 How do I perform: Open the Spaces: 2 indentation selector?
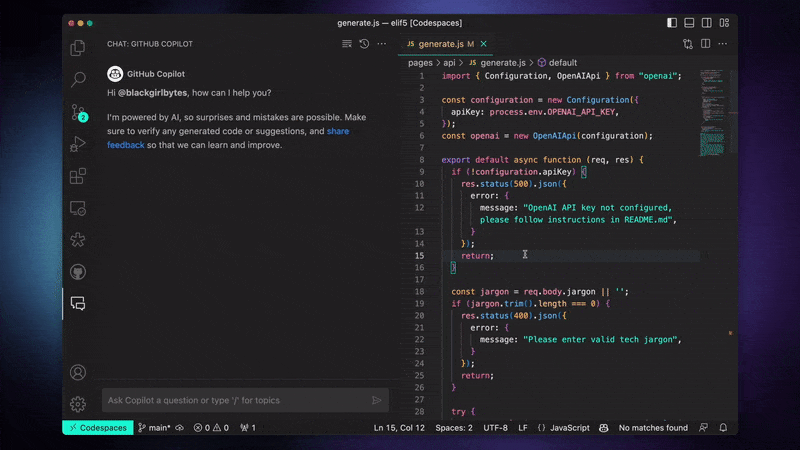pyautogui.click(x=454, y=428)
